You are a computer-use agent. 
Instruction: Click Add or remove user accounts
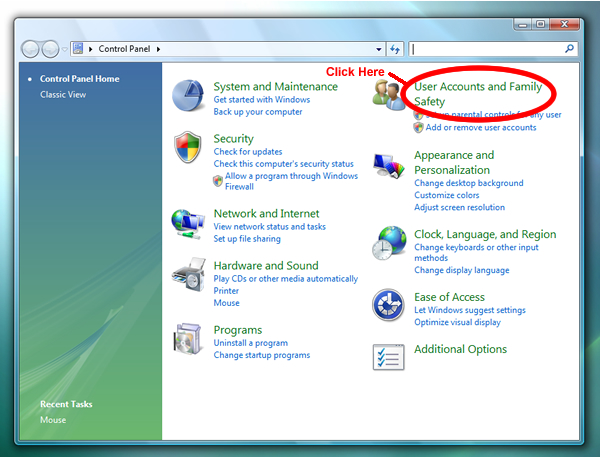click(x=481, y=127)
